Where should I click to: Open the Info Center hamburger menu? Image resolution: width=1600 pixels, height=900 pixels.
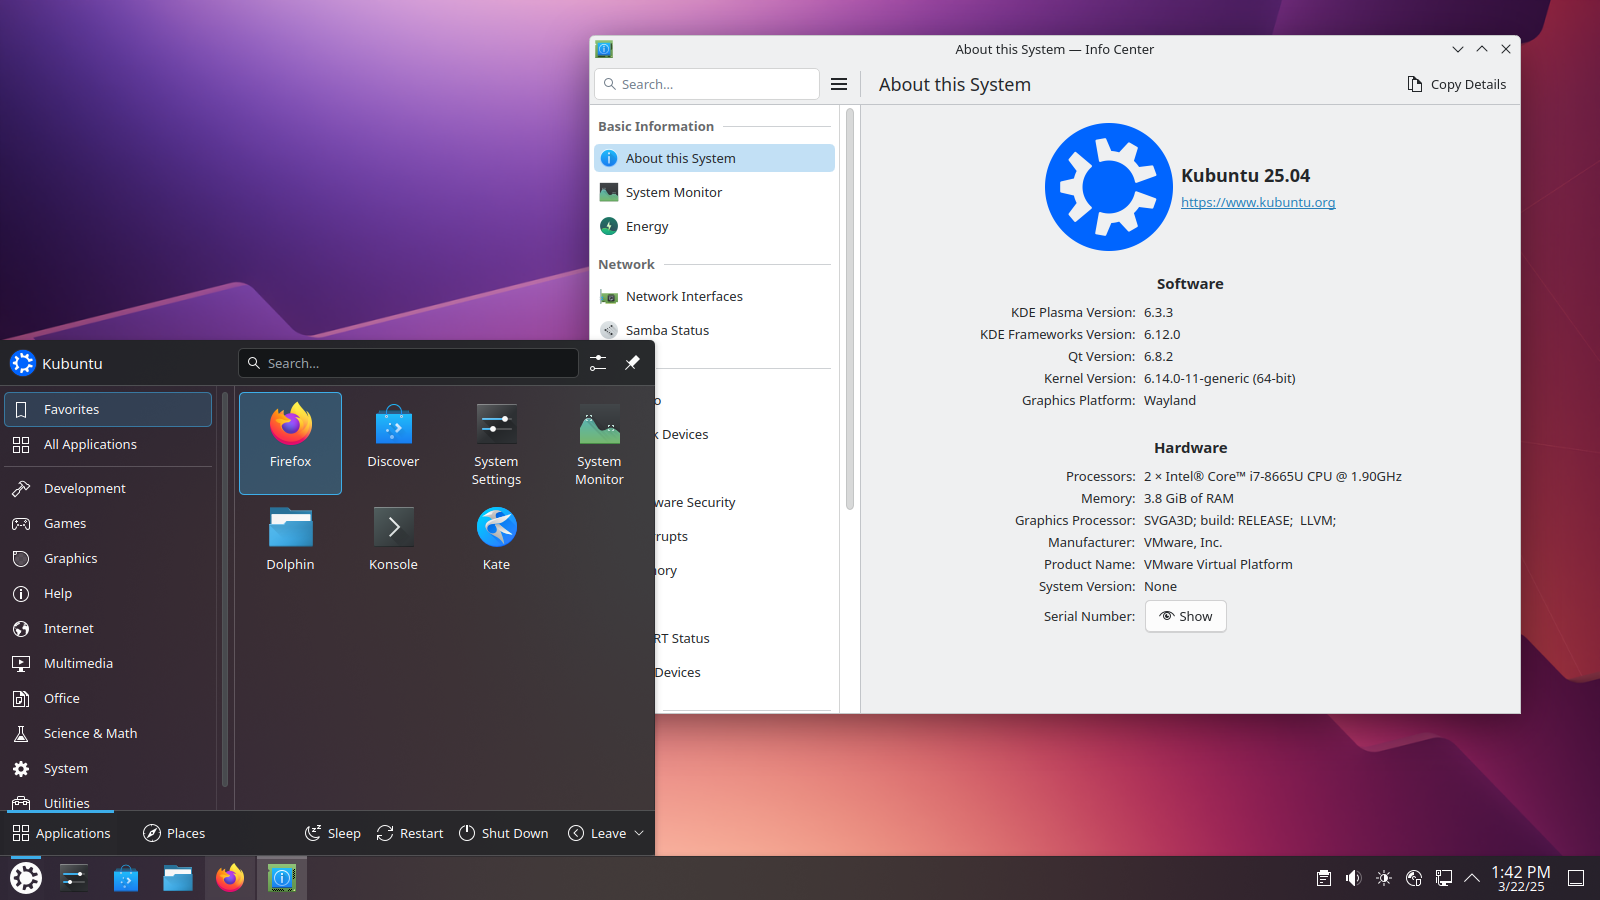[839, 84]
